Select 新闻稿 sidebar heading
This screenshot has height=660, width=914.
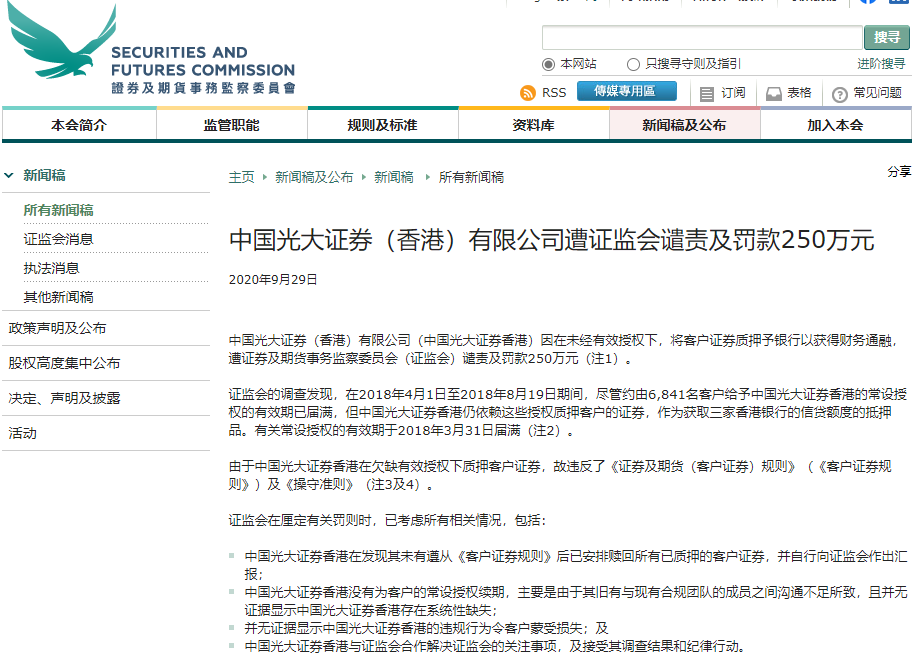44,175
